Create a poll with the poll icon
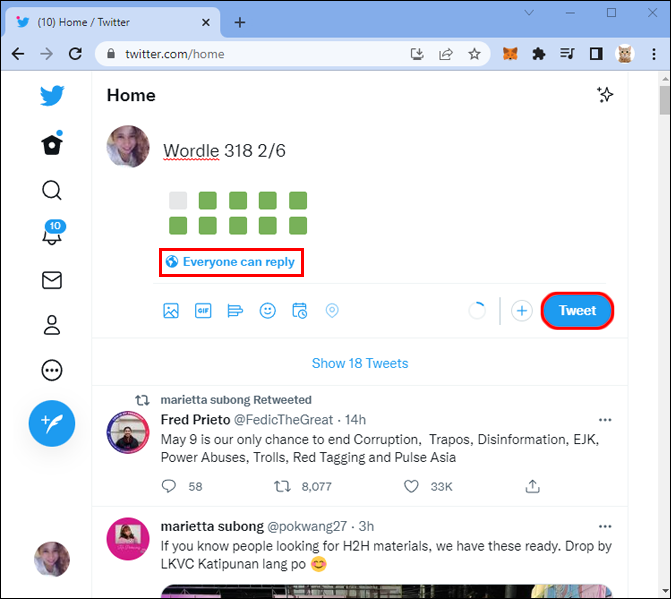671x599 pixels. (x=235, y=311)
